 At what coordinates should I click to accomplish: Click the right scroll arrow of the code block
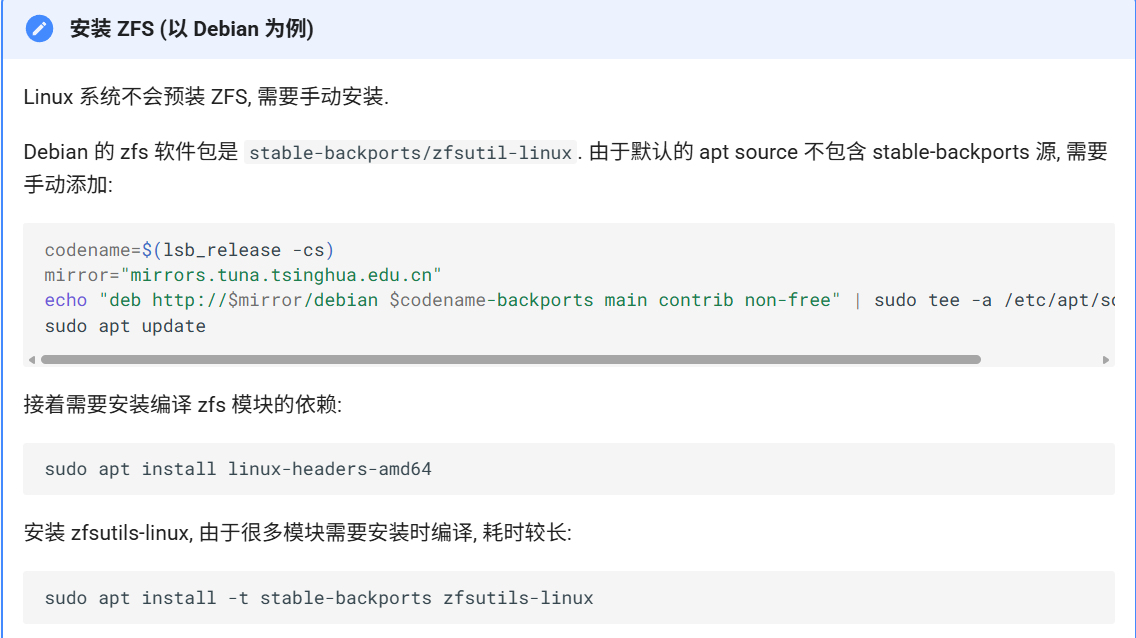pyautogui.click(x=1106, y=360)
